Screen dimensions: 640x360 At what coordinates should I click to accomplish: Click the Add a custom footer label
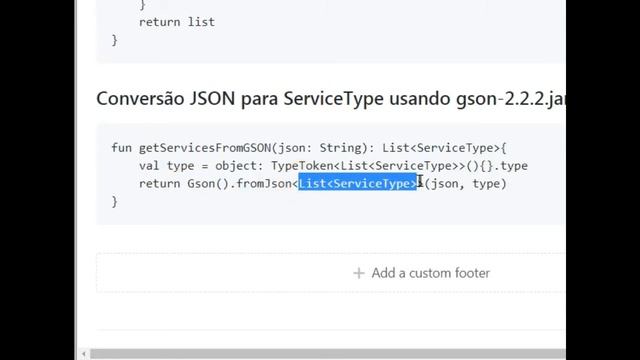click(430, 273)
